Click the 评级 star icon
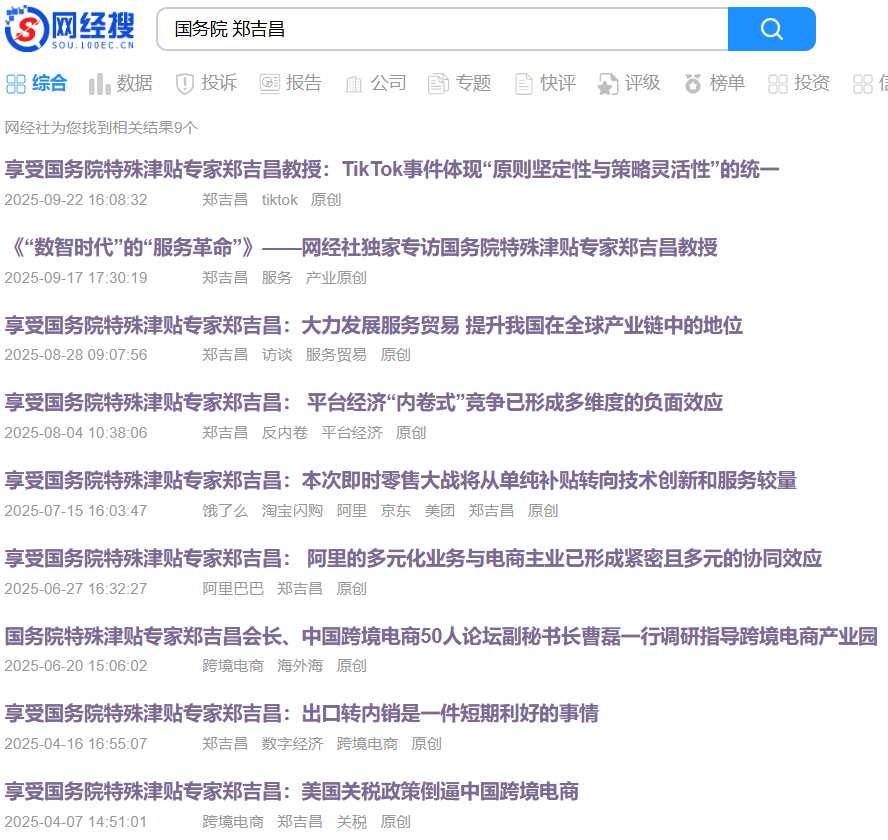The width and height of the screenshot is (888, 840). tap(608, 84)
